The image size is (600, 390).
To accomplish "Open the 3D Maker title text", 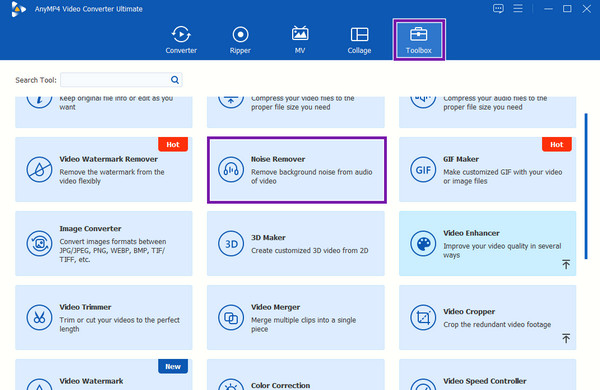I will (268, 237).
